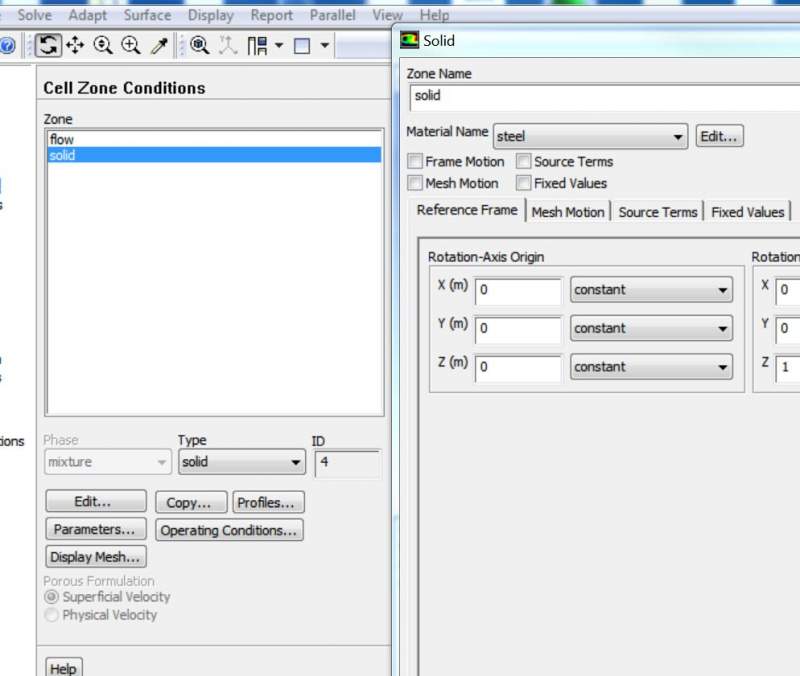Open the Y (m) constant dropdown
This screenshot has height=676, width=800.
(x=651, y=328)
